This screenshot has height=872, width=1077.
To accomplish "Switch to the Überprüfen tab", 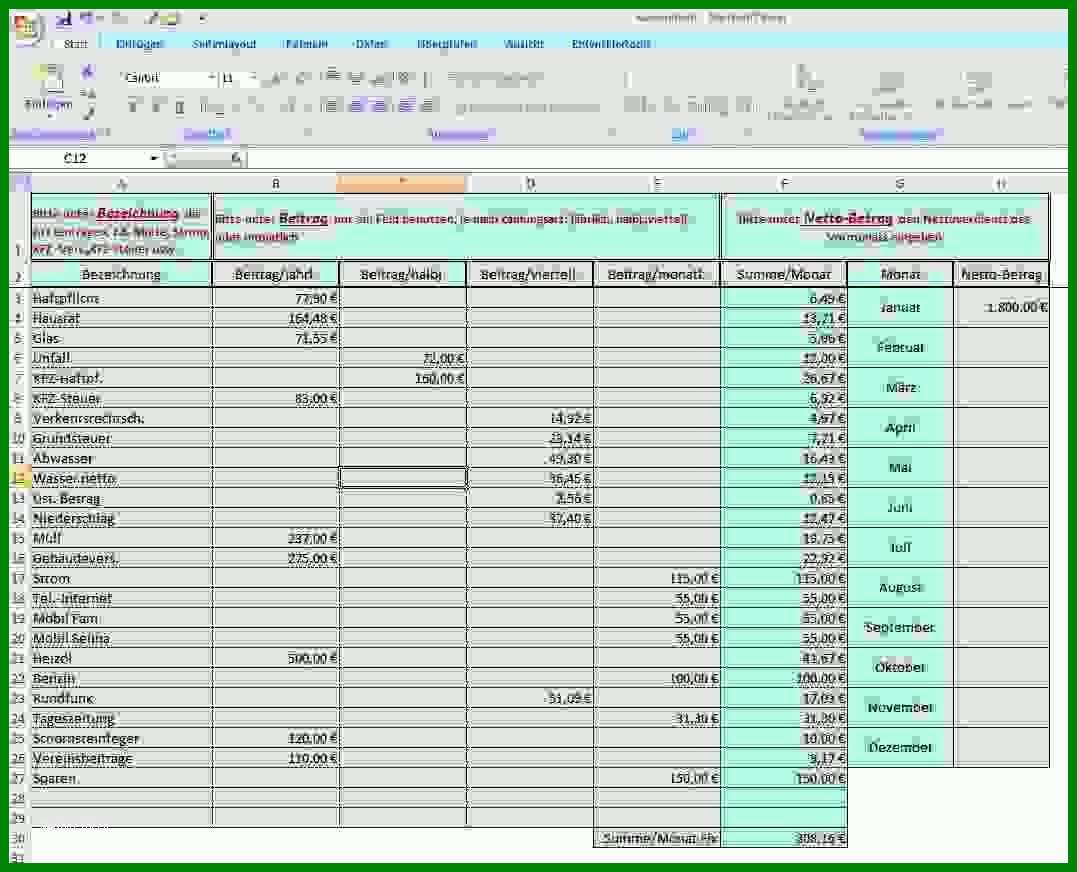I will click(446, 44).
